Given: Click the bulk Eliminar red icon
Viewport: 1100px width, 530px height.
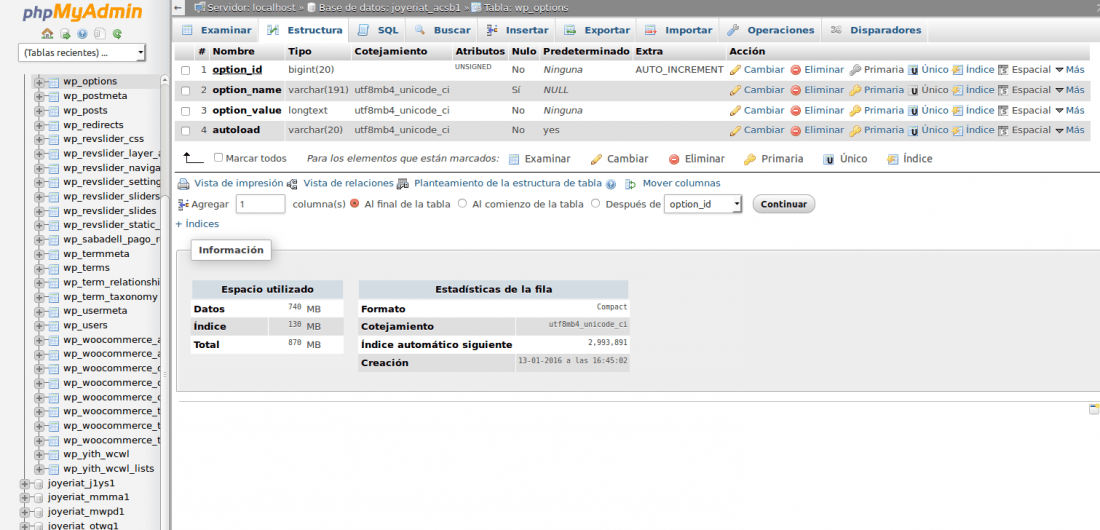Looking at the screenshot, I should [x=674, y=159].
